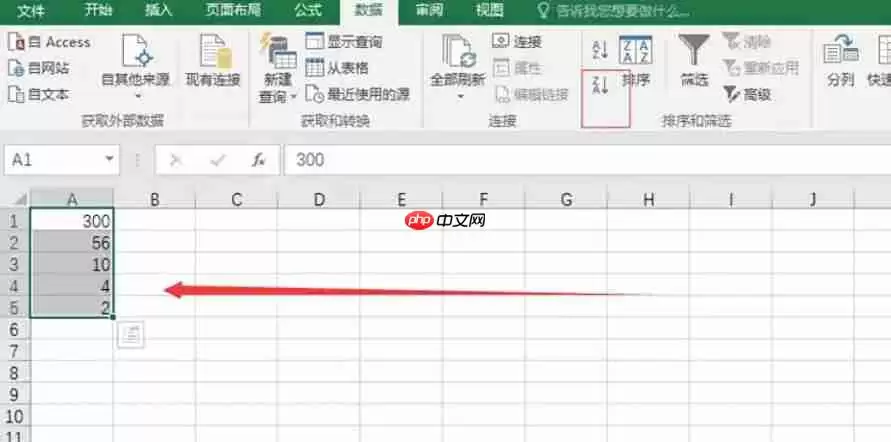Switch to the 插入 ribbon tab
Image resolution: width=891 pixels, height=442 pixels.
tap(158, 10)
